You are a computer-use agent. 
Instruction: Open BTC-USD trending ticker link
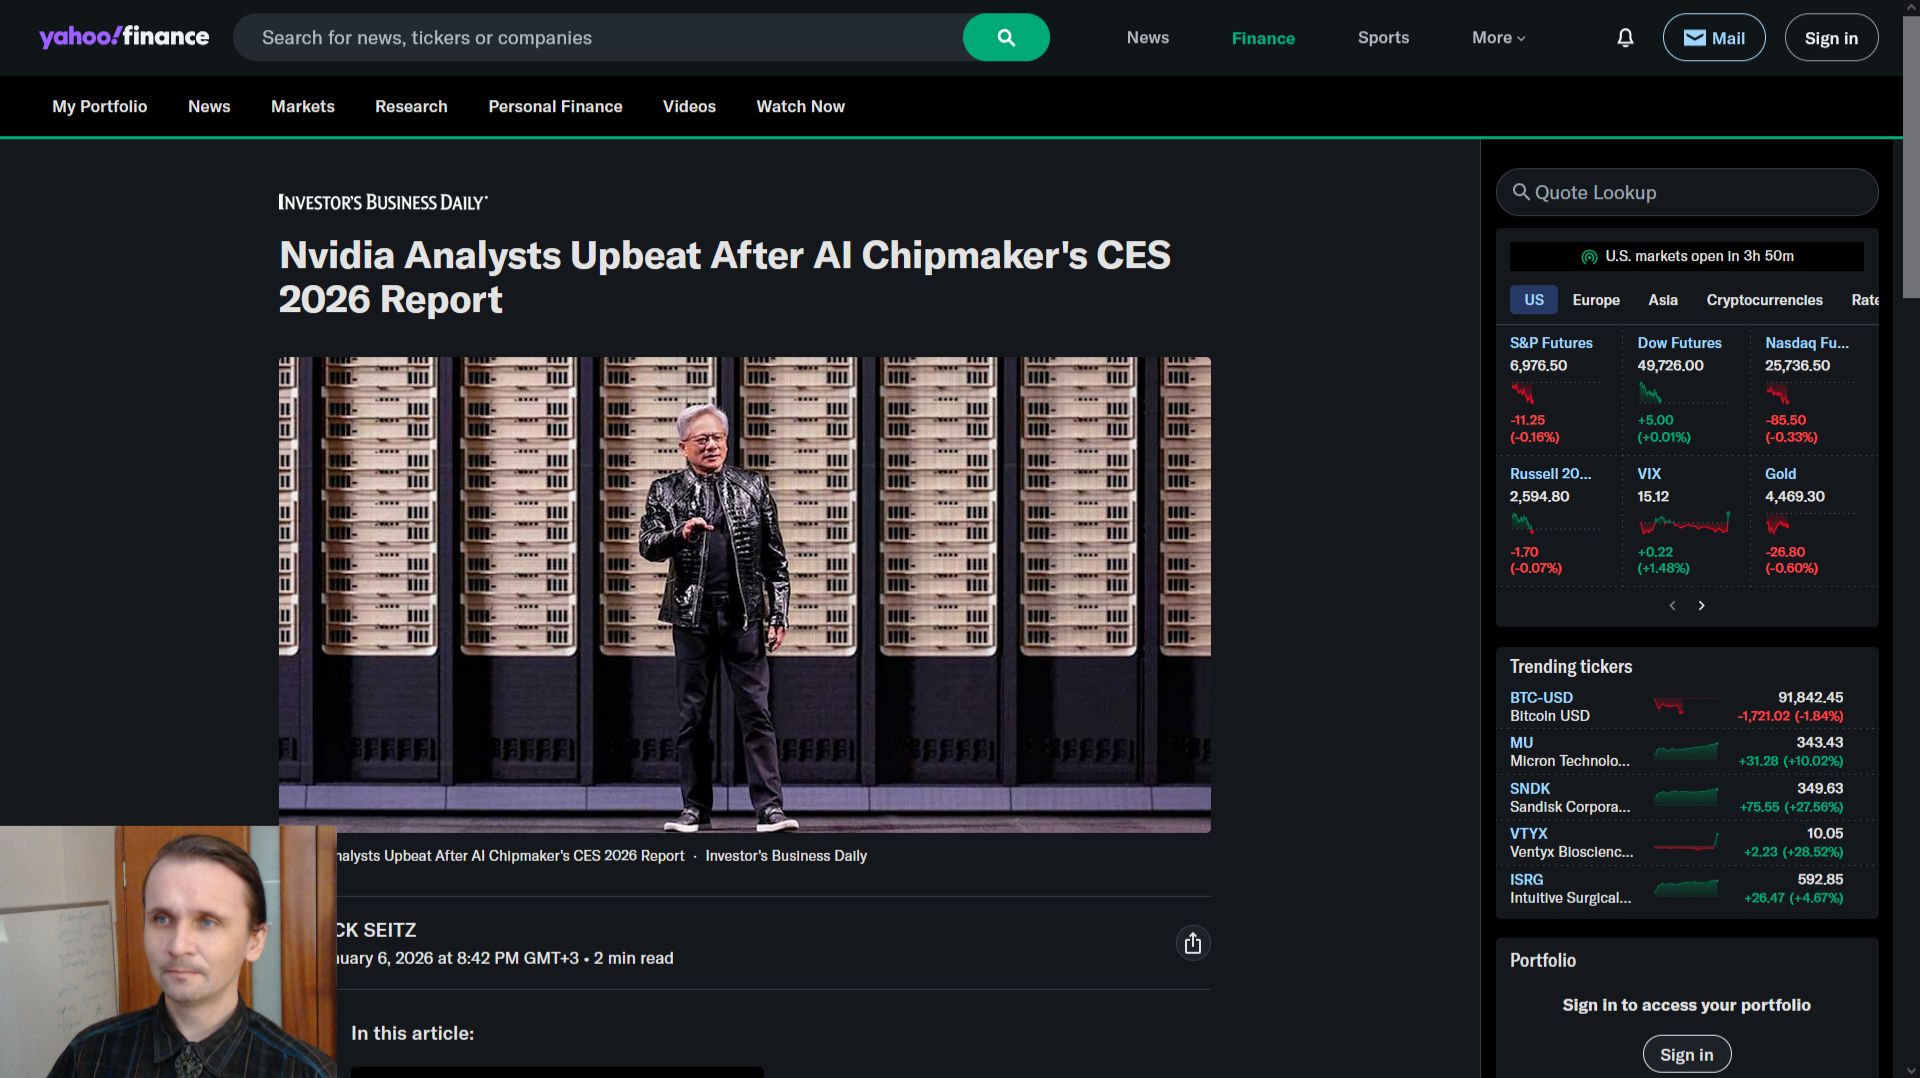click(1540, 697)
